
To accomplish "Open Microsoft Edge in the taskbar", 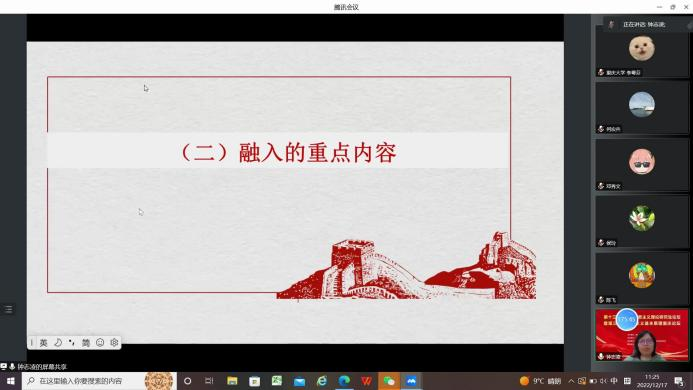I will tap(344, 381).
